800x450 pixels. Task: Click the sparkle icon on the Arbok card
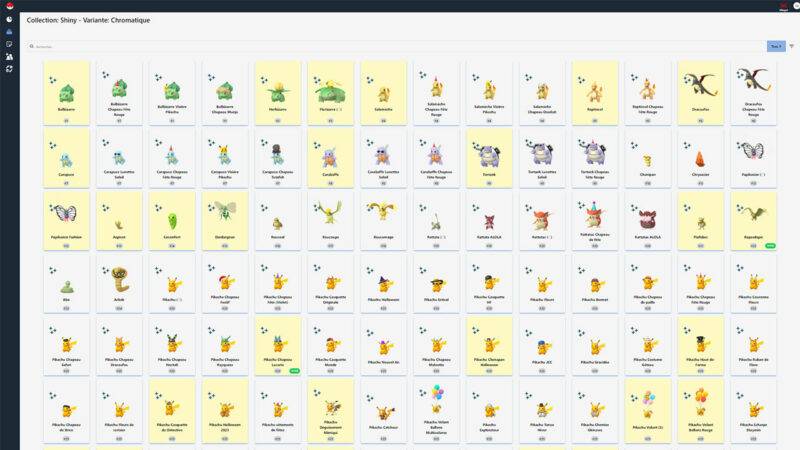[x=106, y=270]
